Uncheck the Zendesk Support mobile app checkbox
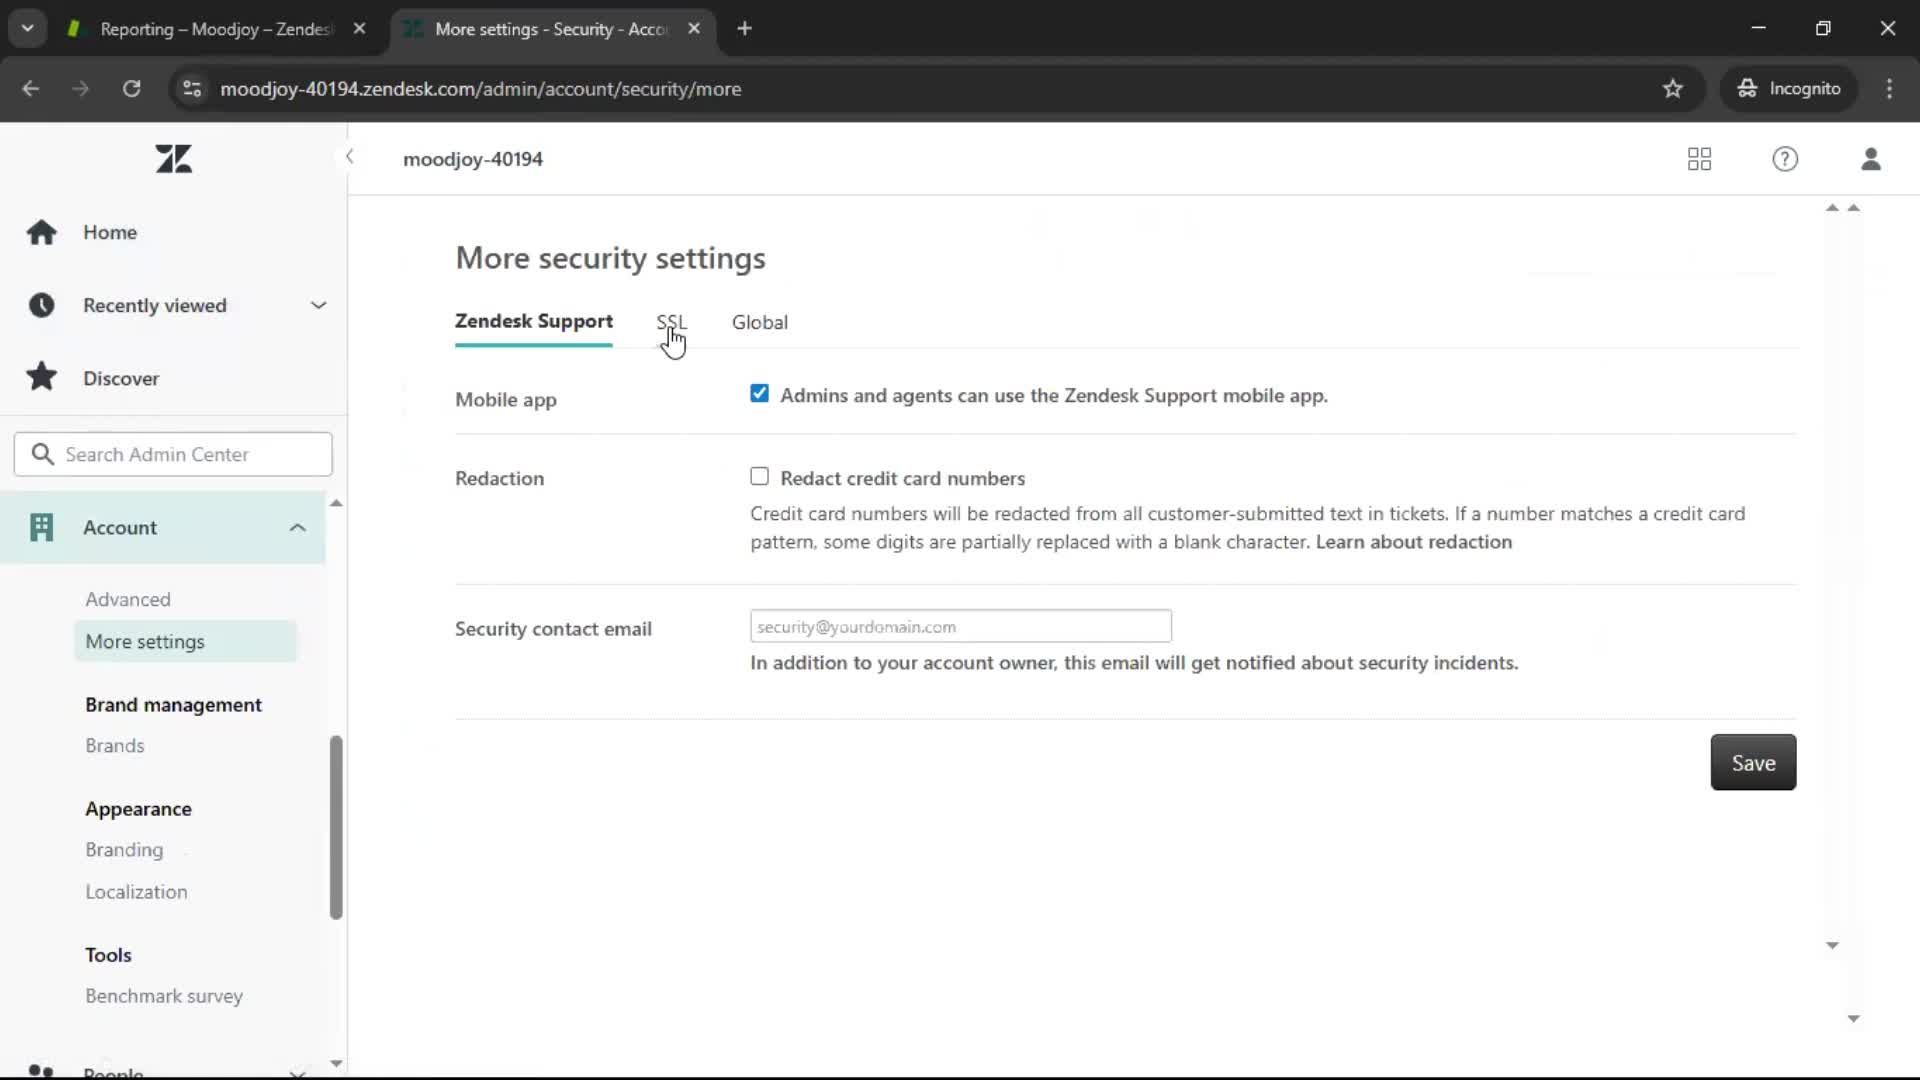The height and width of the screenshot is (1080, 1920). coord(760,393)
